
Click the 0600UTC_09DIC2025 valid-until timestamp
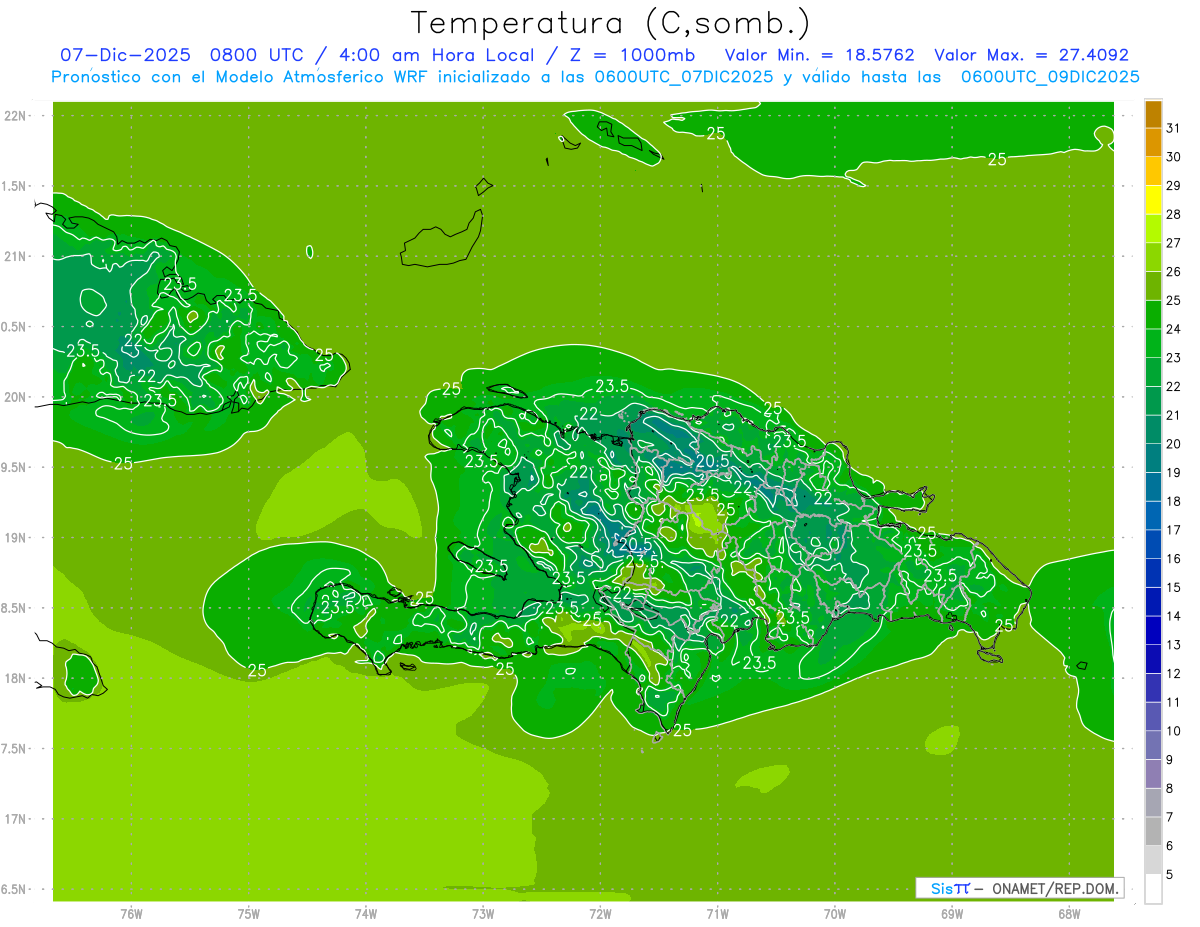pos(1050,77)
